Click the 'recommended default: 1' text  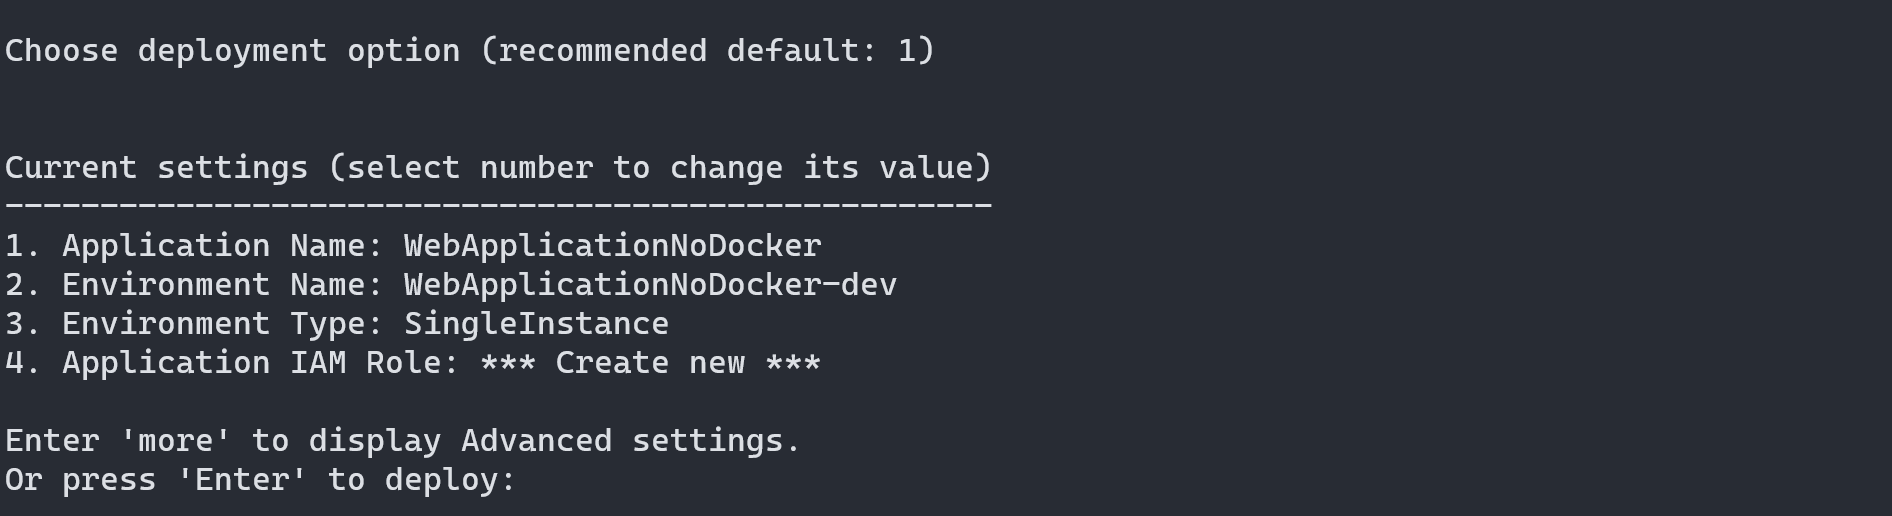708,51
